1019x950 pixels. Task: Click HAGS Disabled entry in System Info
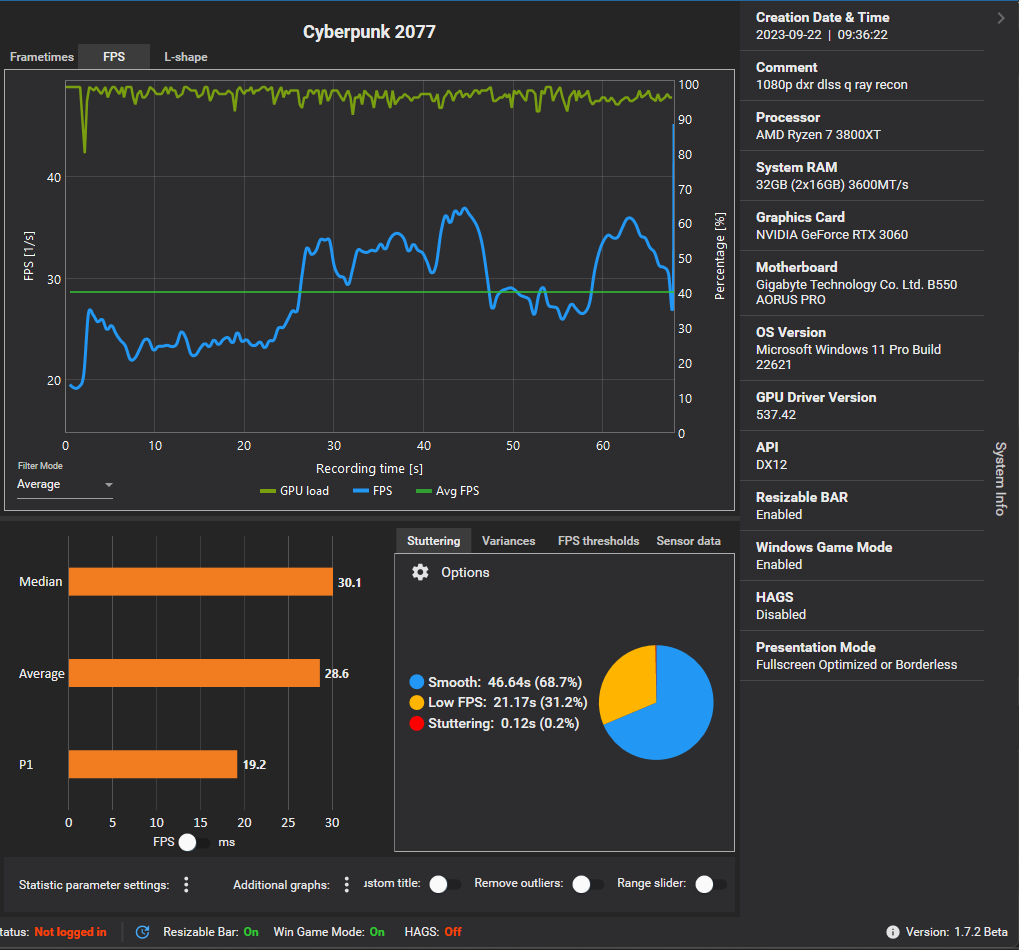tap(861, 606)
